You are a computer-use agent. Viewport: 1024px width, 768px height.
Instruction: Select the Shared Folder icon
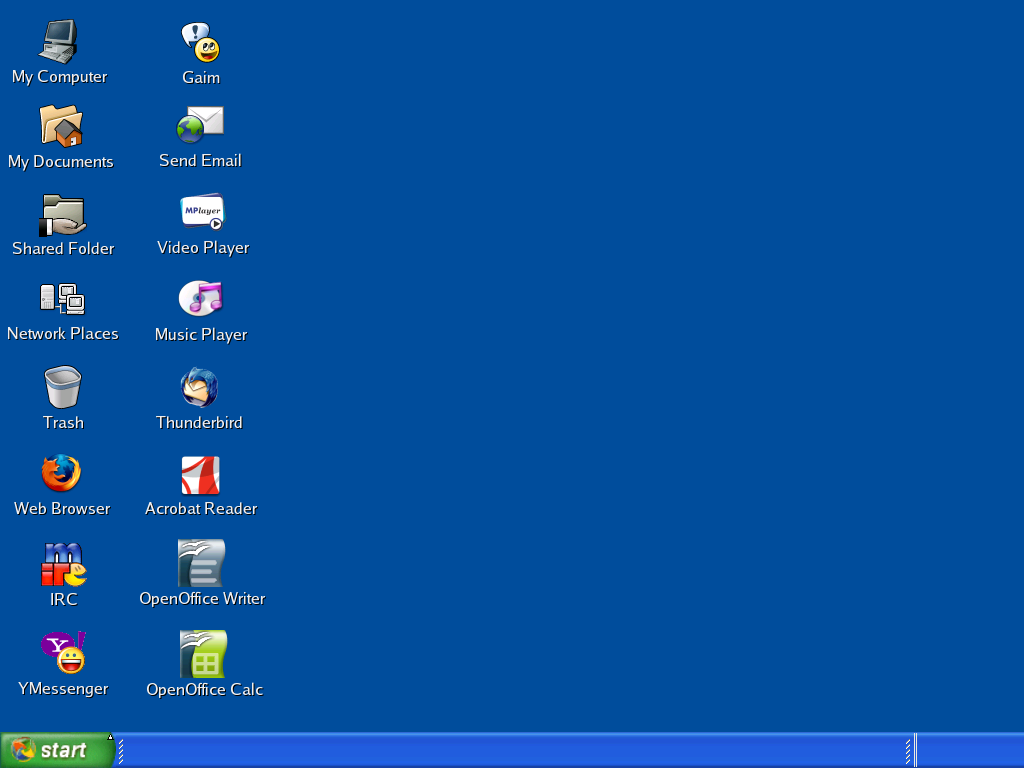point(62,215)
